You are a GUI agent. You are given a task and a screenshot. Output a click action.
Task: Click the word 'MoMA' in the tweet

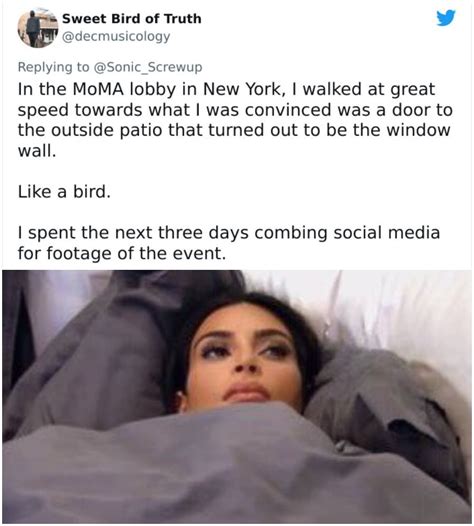[x=98, y=89]
